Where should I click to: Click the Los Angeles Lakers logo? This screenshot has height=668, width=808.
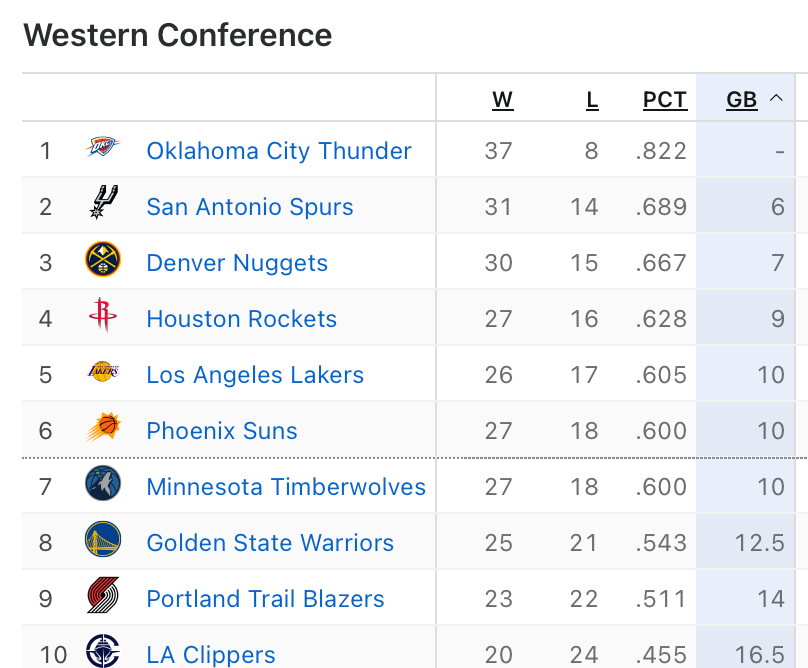point(103,374)
